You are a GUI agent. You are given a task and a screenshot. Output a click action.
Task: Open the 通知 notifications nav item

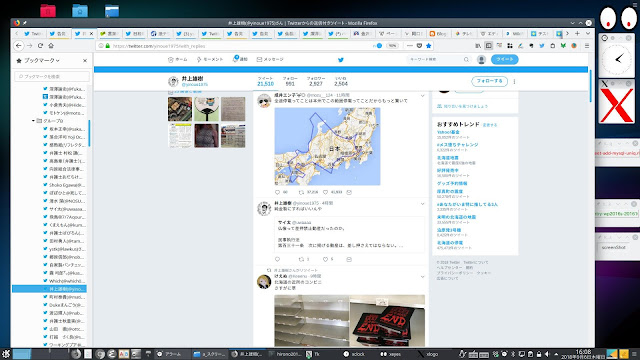click(240, 60)
